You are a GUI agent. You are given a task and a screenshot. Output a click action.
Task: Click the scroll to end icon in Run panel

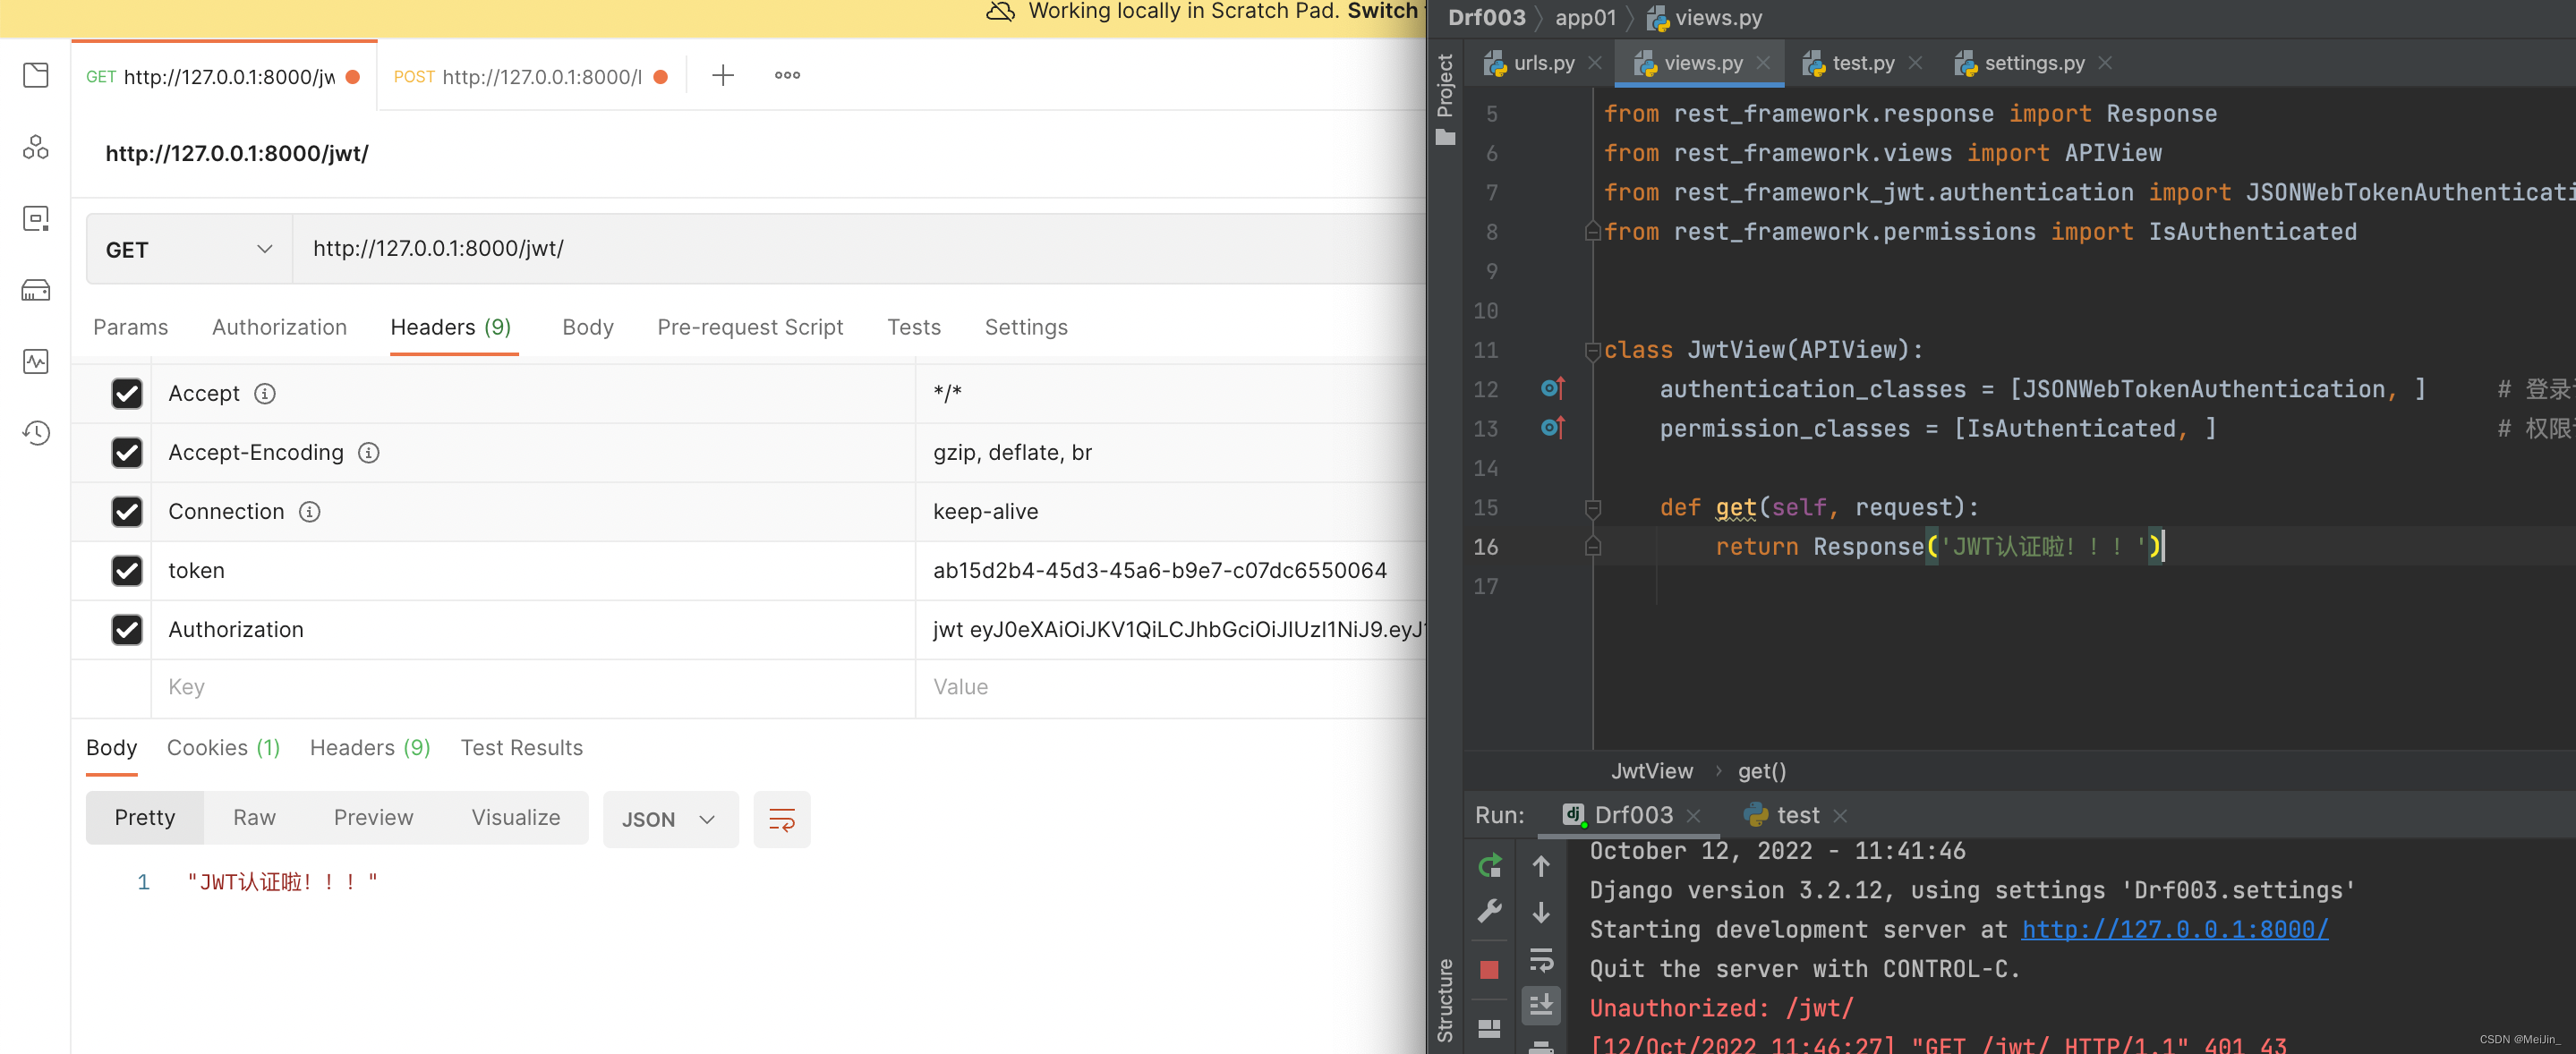1541,1004
